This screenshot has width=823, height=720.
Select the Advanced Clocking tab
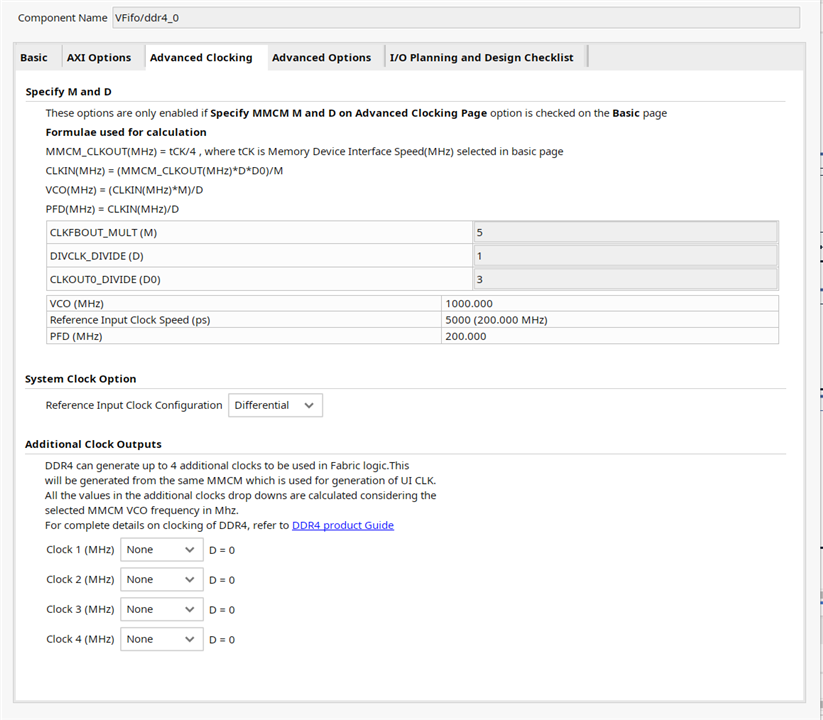coord(201,58)
